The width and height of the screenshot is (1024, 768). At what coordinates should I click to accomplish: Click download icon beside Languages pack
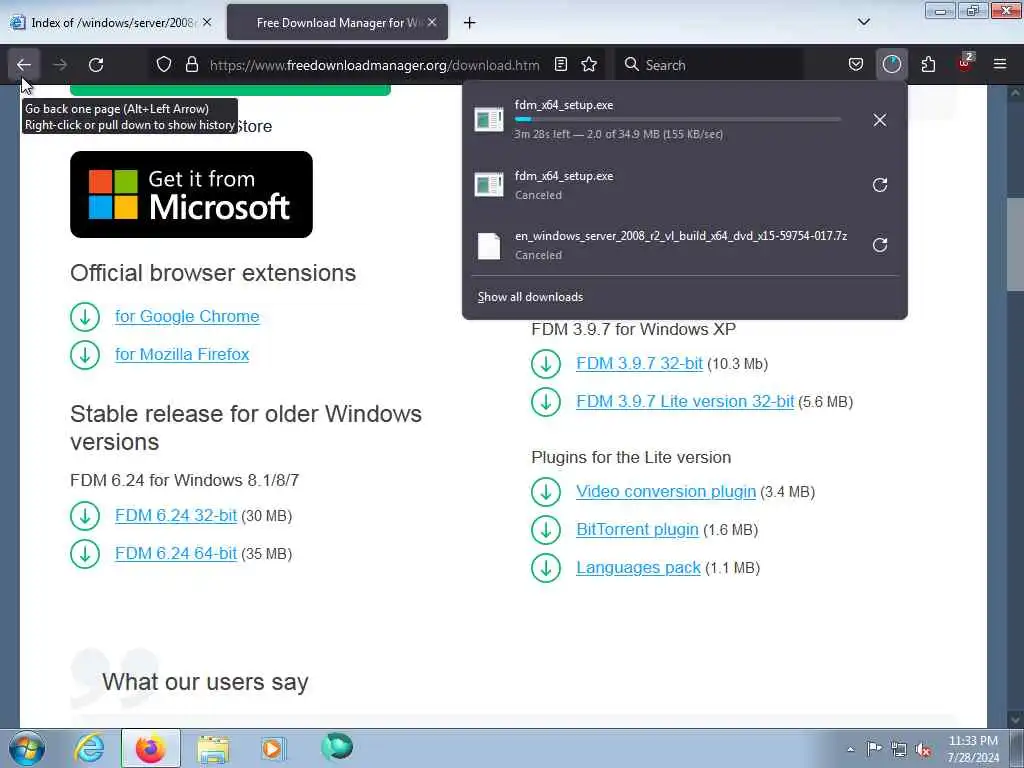(x=546, y=568)
